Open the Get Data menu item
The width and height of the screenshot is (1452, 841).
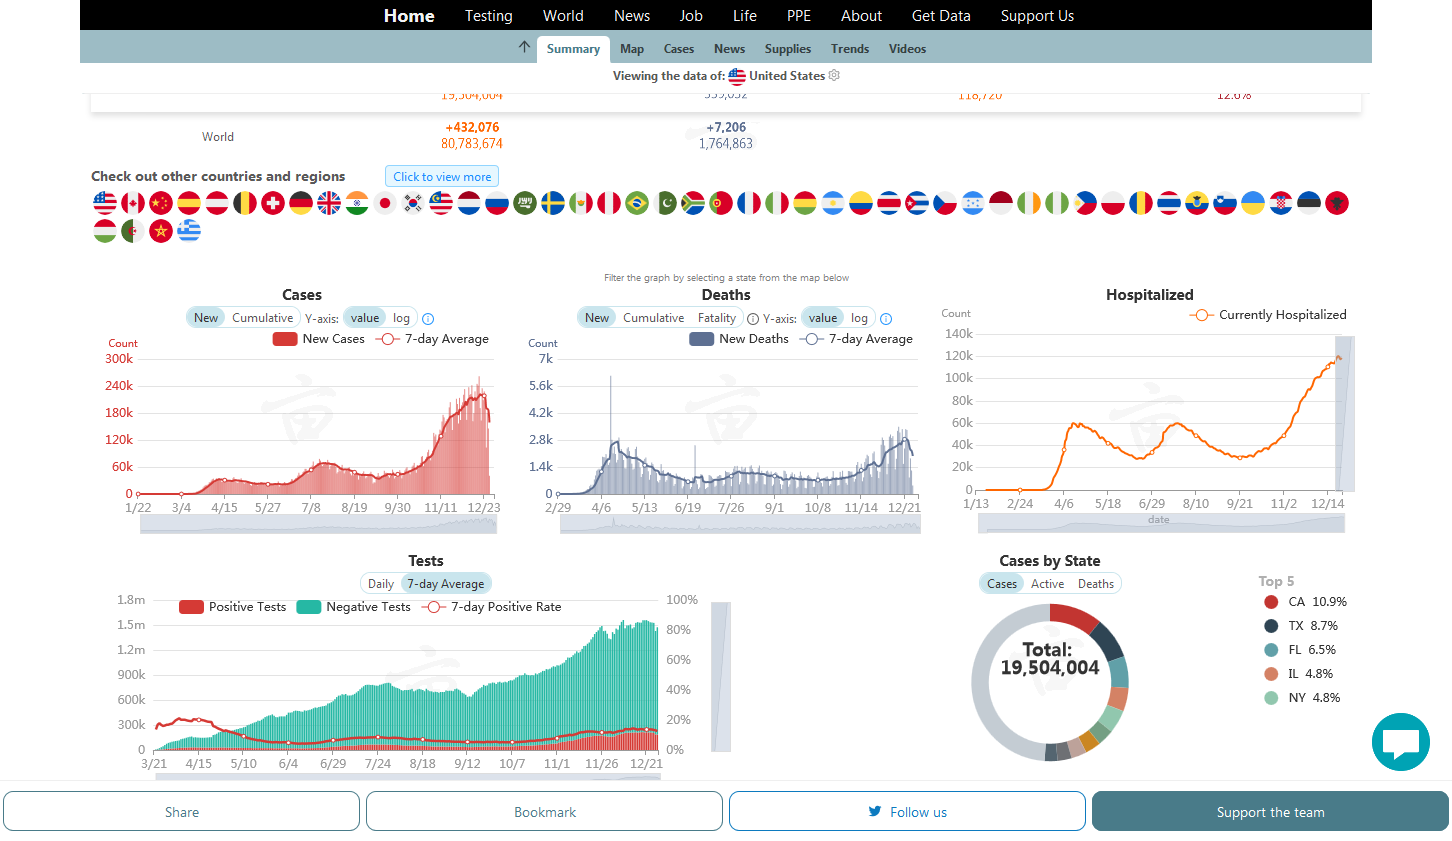(x=941, y=16)
